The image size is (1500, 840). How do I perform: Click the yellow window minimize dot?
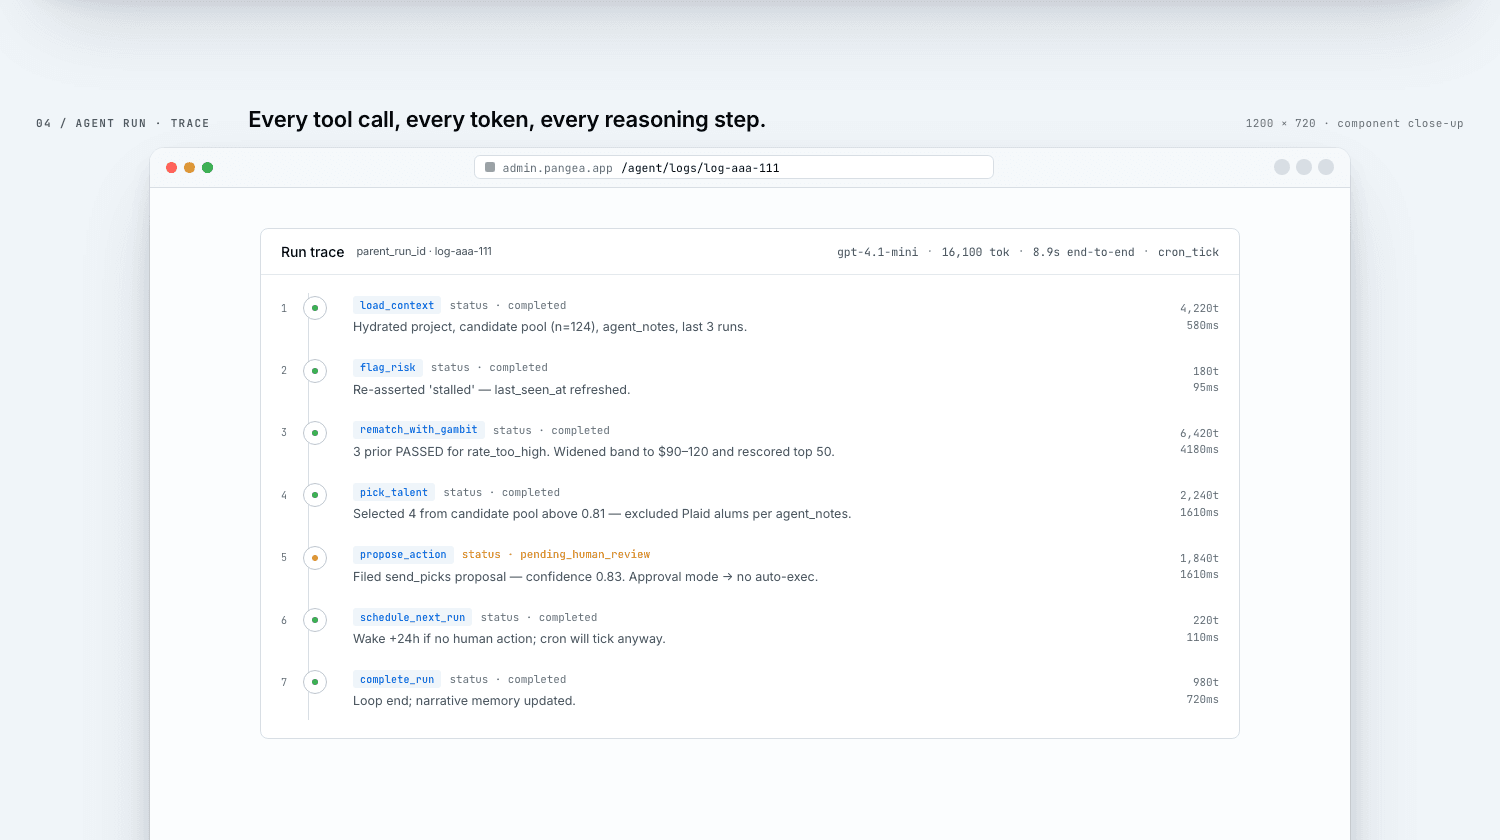pos(190,167)
